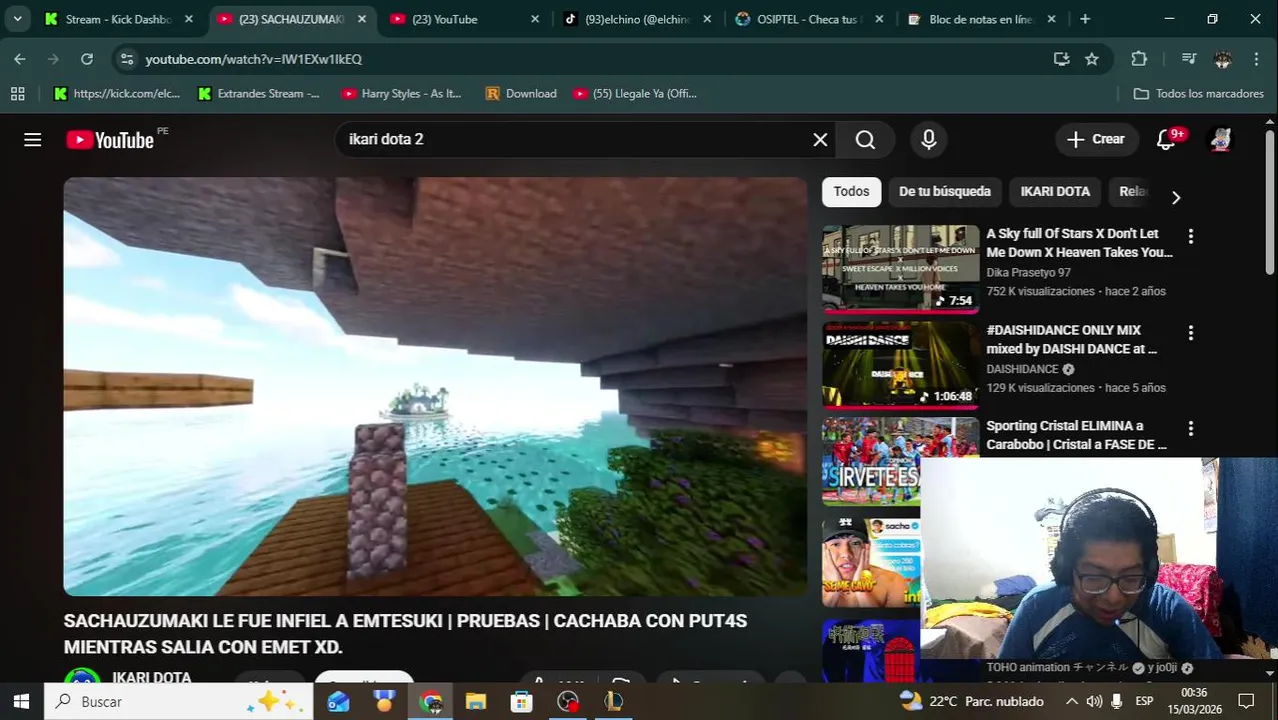
Task: Click the Crear button
Action: point(1096,140)
